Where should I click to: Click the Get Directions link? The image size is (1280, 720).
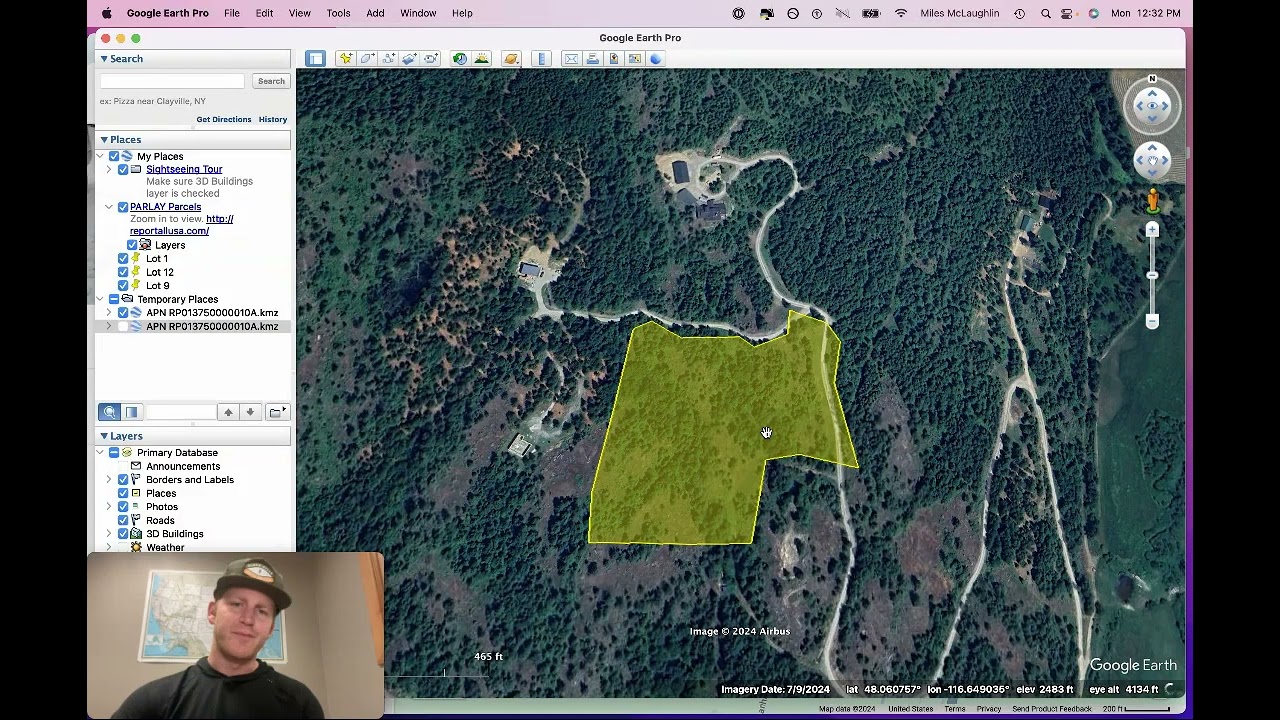click(224, 120)
